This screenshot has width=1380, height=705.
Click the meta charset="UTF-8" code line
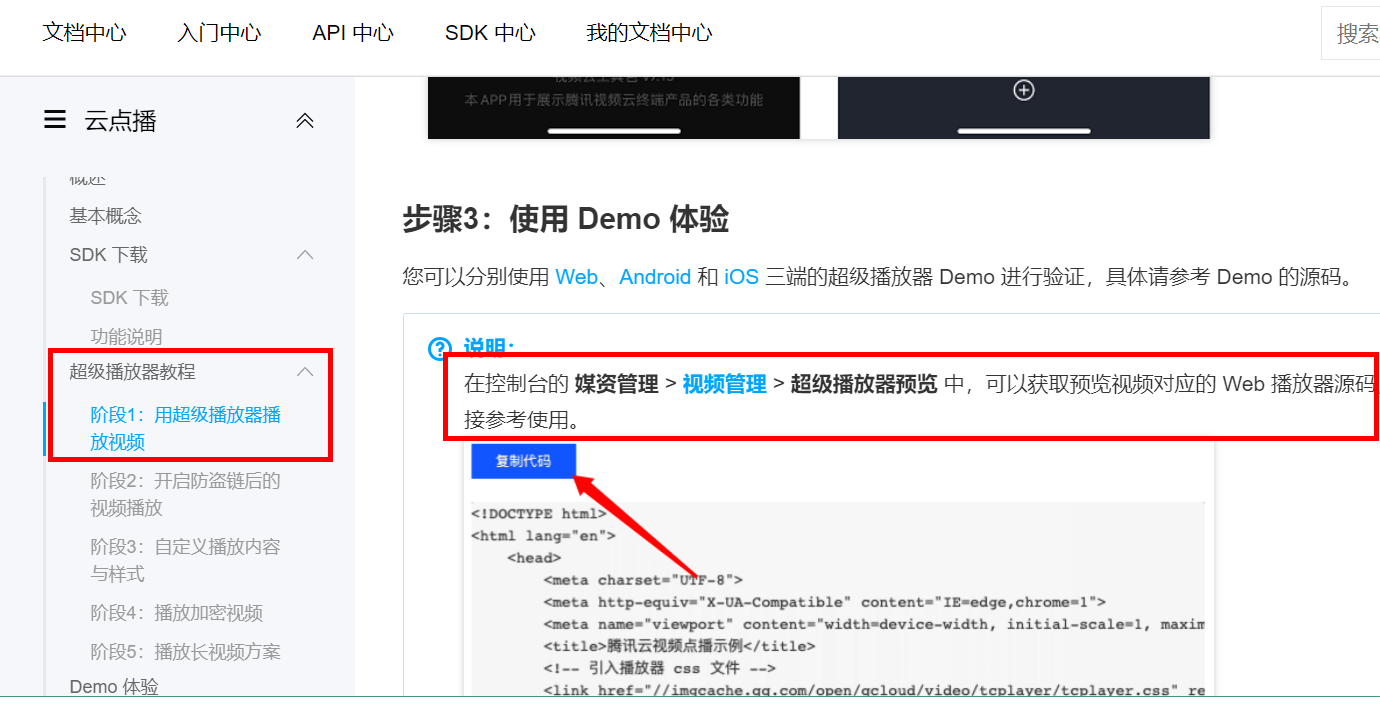tap(643, 580)
